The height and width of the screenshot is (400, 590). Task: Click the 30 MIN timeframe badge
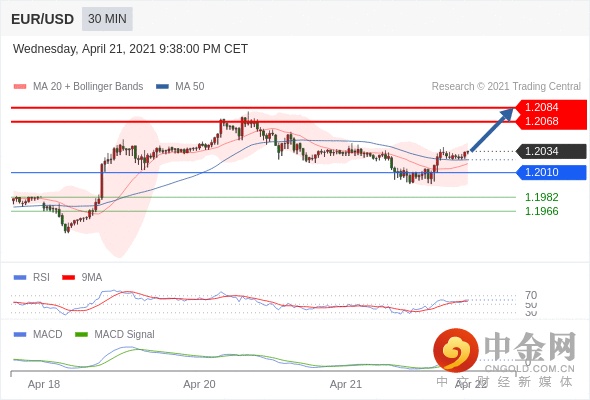107,19
